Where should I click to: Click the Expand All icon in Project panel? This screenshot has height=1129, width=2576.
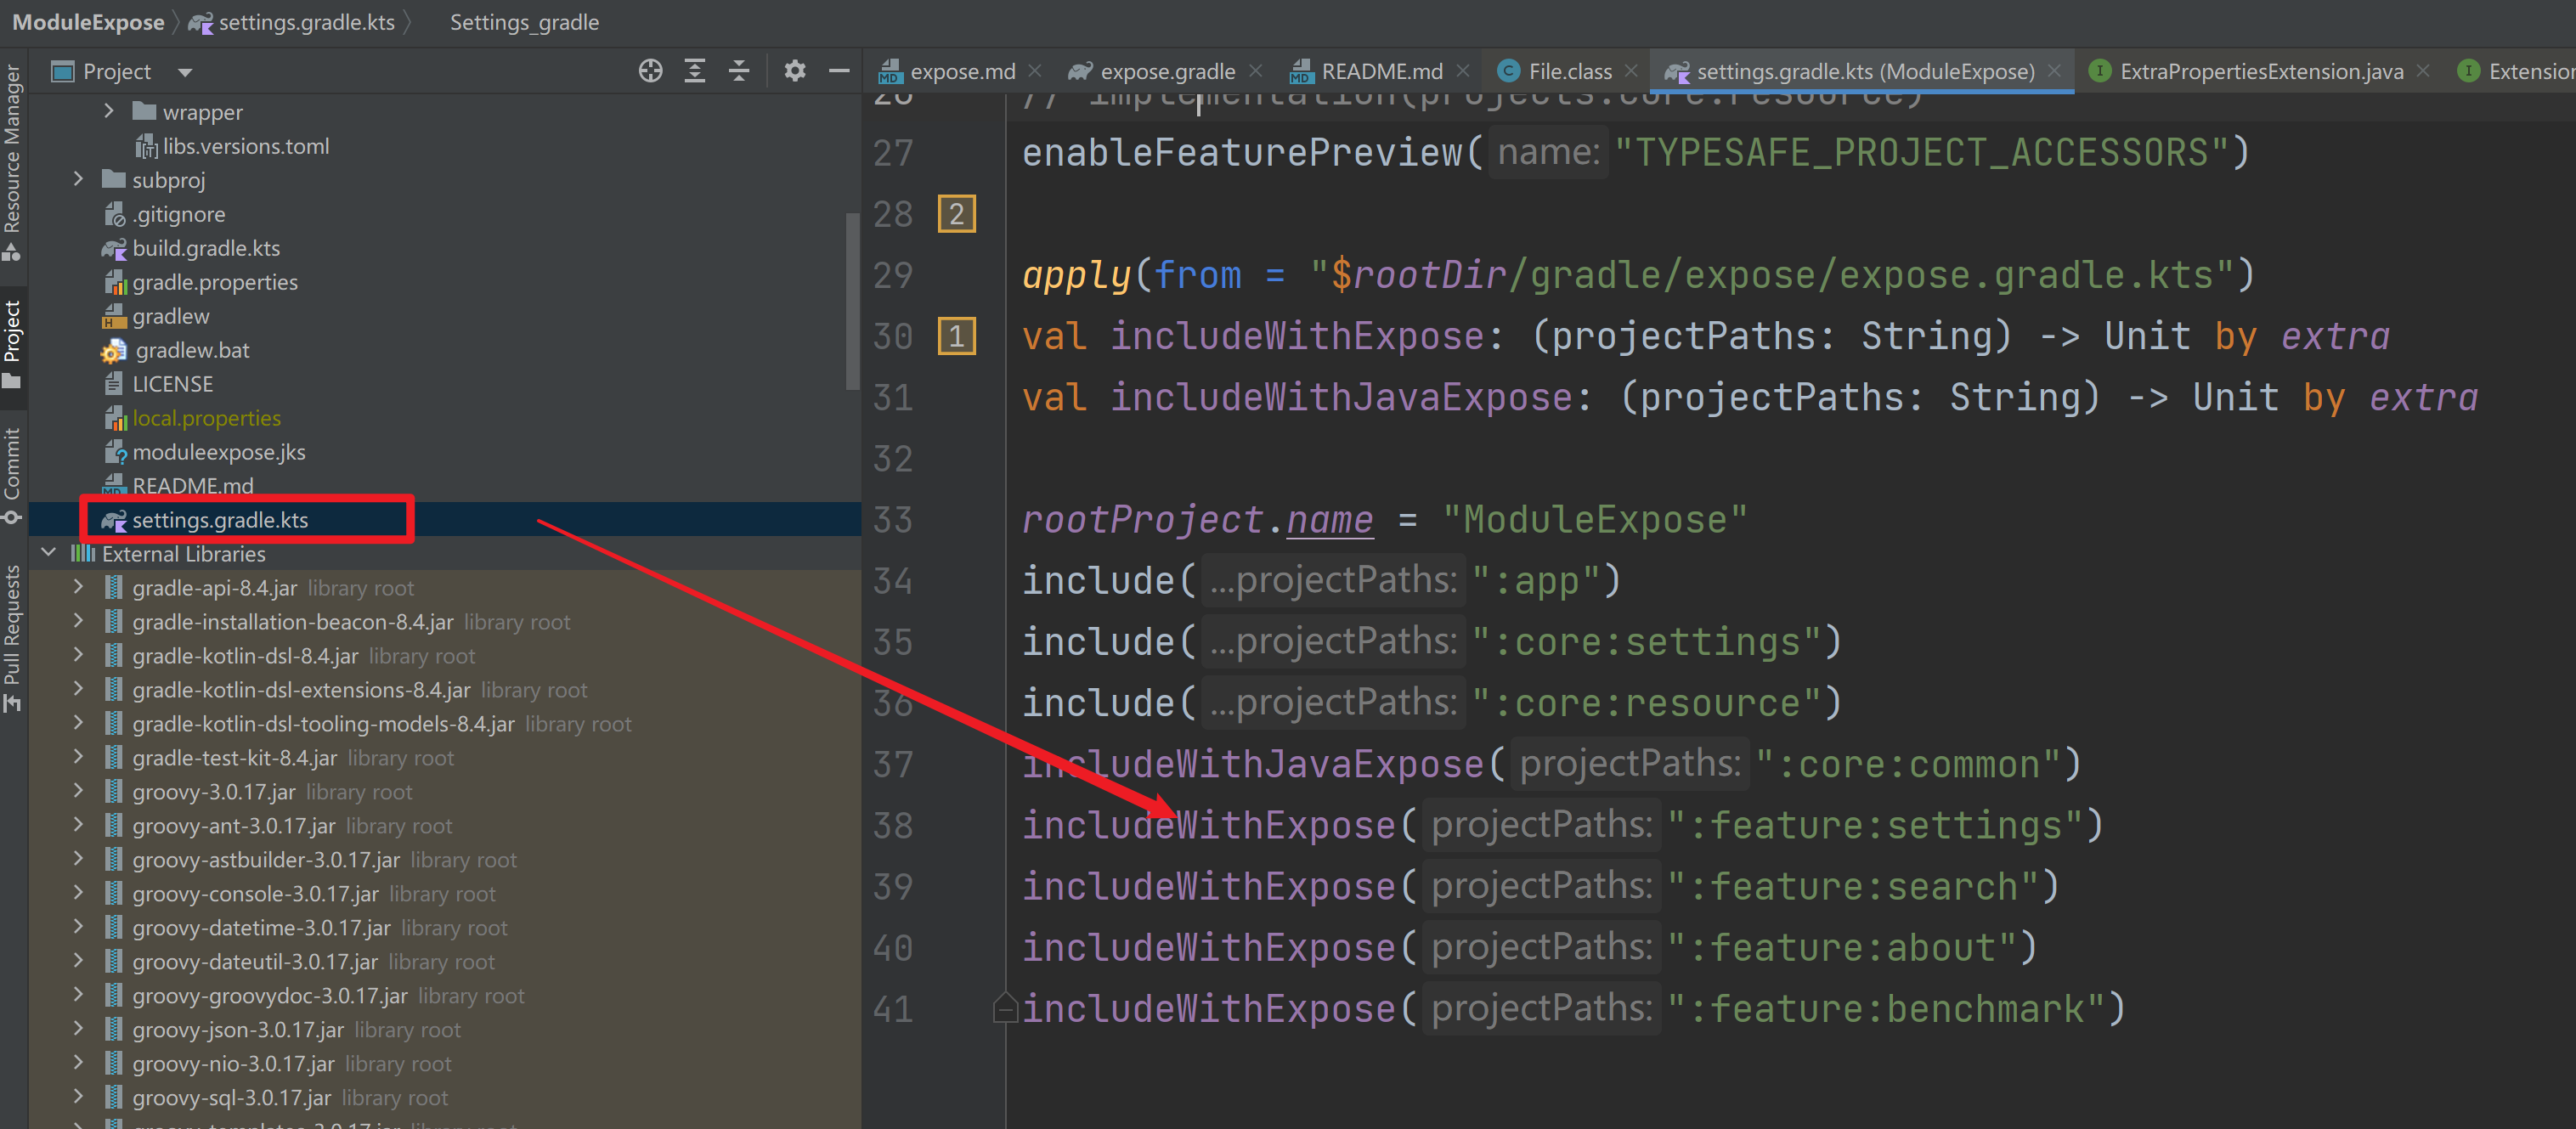click(x=694, y=71)
